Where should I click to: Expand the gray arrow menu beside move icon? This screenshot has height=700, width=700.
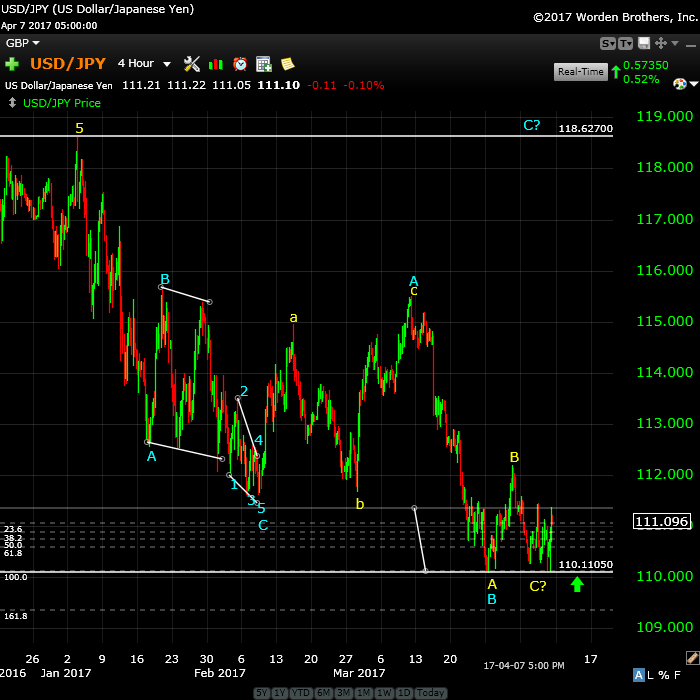click(675, 43)
